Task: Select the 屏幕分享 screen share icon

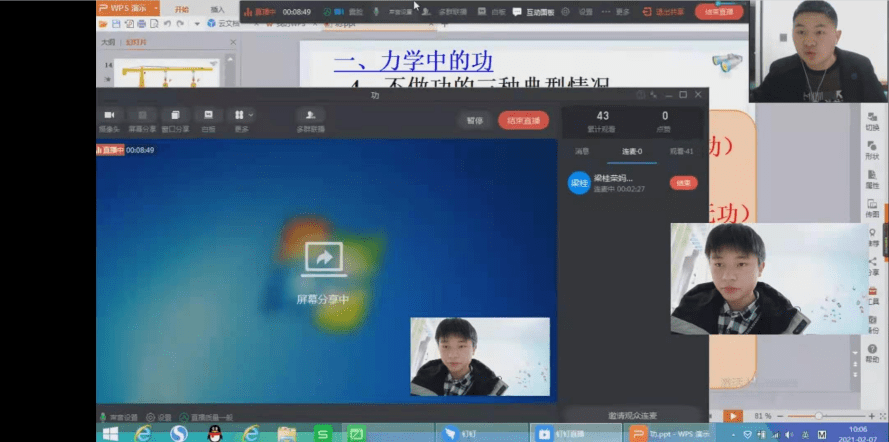Action: (x=142, y=115)
